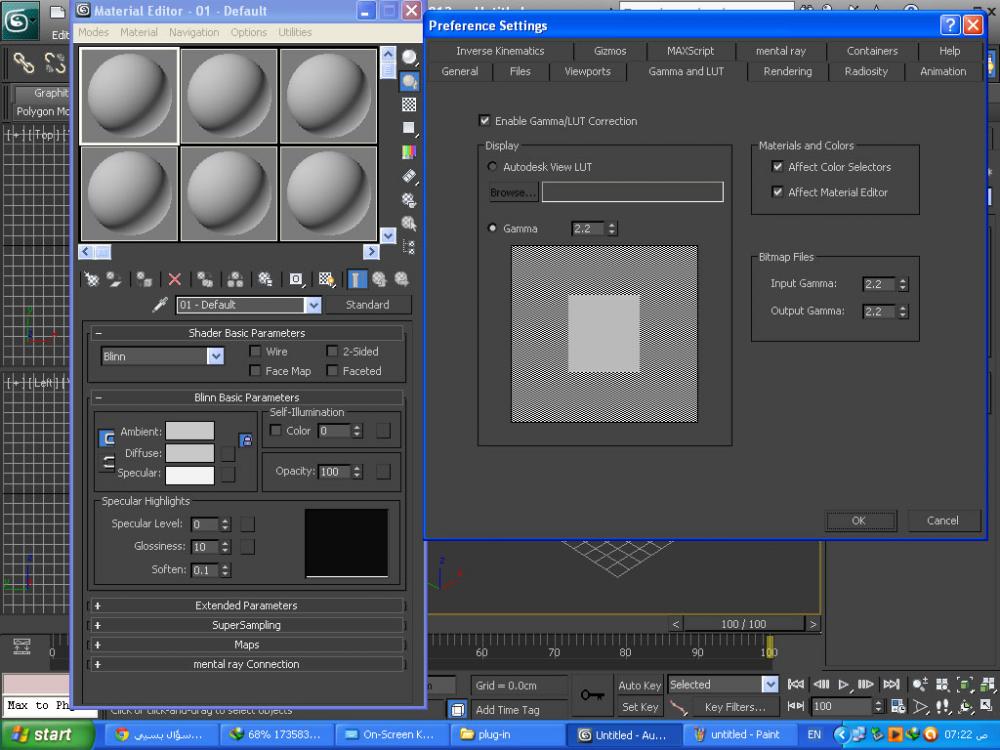Open the 01 - Default material name dropdown
The height and width of the screenshot is (750, 1000).
[x=313, y=305]
